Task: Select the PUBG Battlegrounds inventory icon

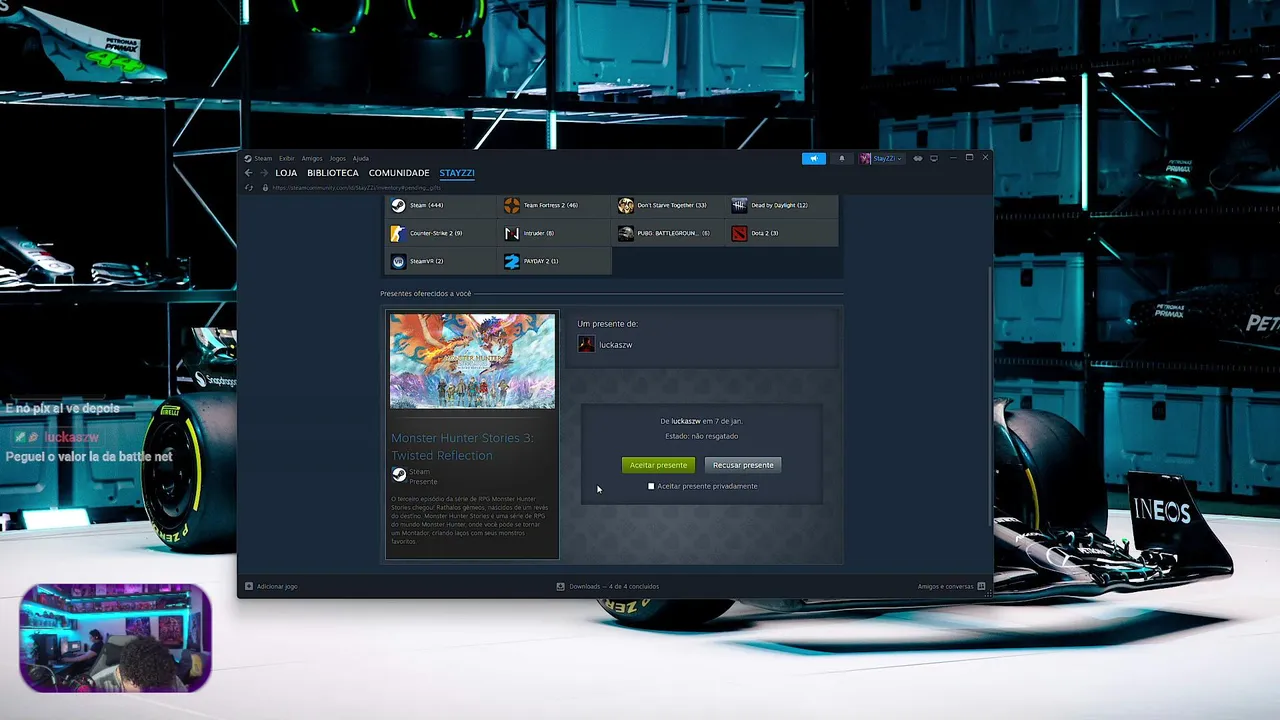Action: [626, 233]
